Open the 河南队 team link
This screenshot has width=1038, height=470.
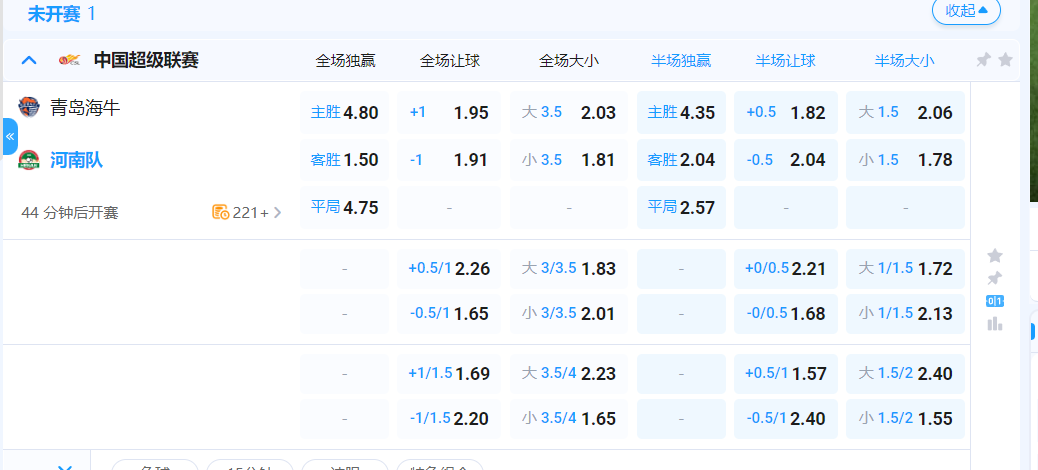point(76,160)
